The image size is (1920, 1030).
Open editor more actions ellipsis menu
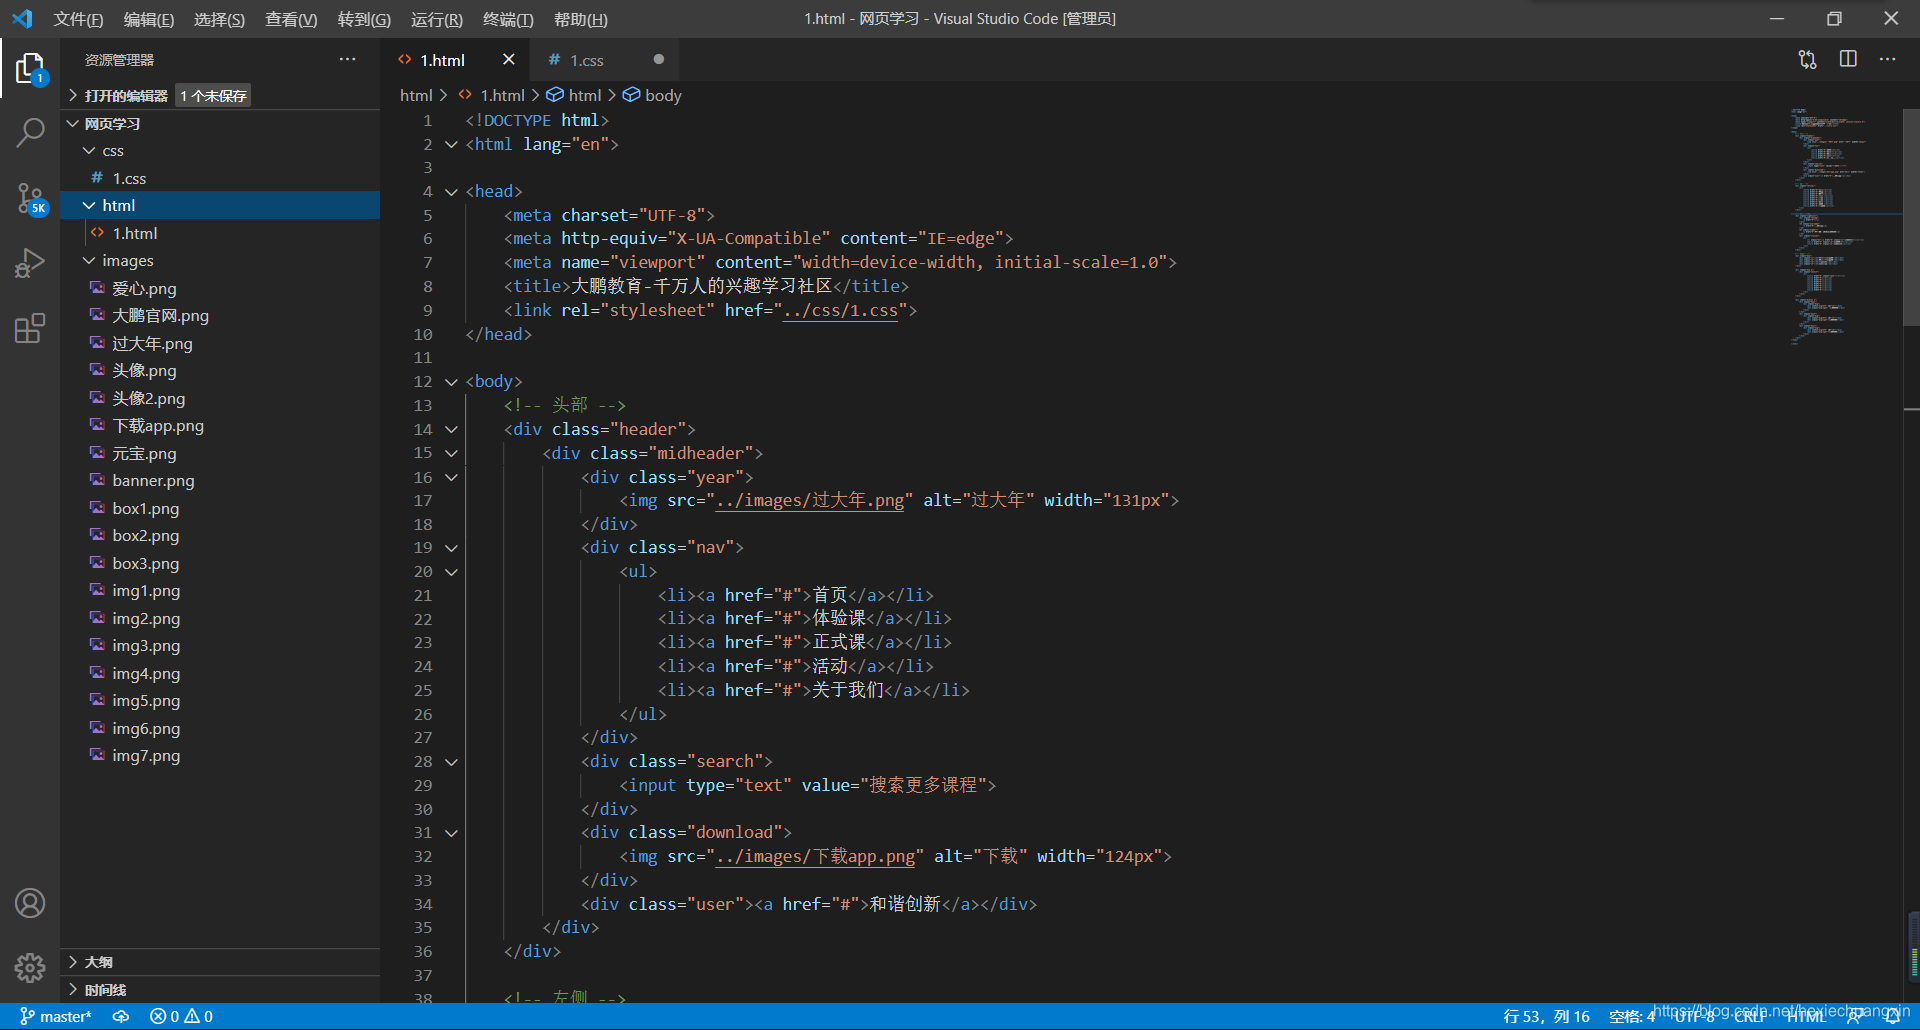1887,59
